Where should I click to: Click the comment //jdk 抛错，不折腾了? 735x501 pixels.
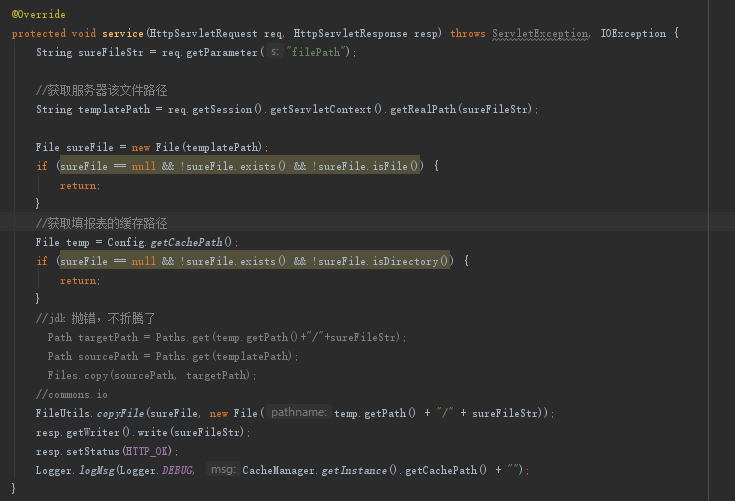pyautogui.click(x=96, y=318)
